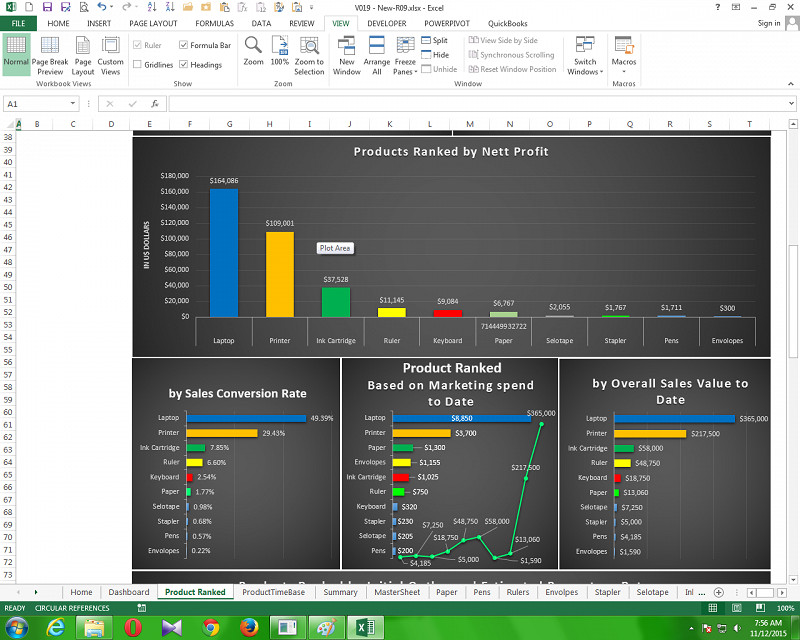Click Sign in link
This screenshot has width=800, height=640.
click(x=769, y=23)
